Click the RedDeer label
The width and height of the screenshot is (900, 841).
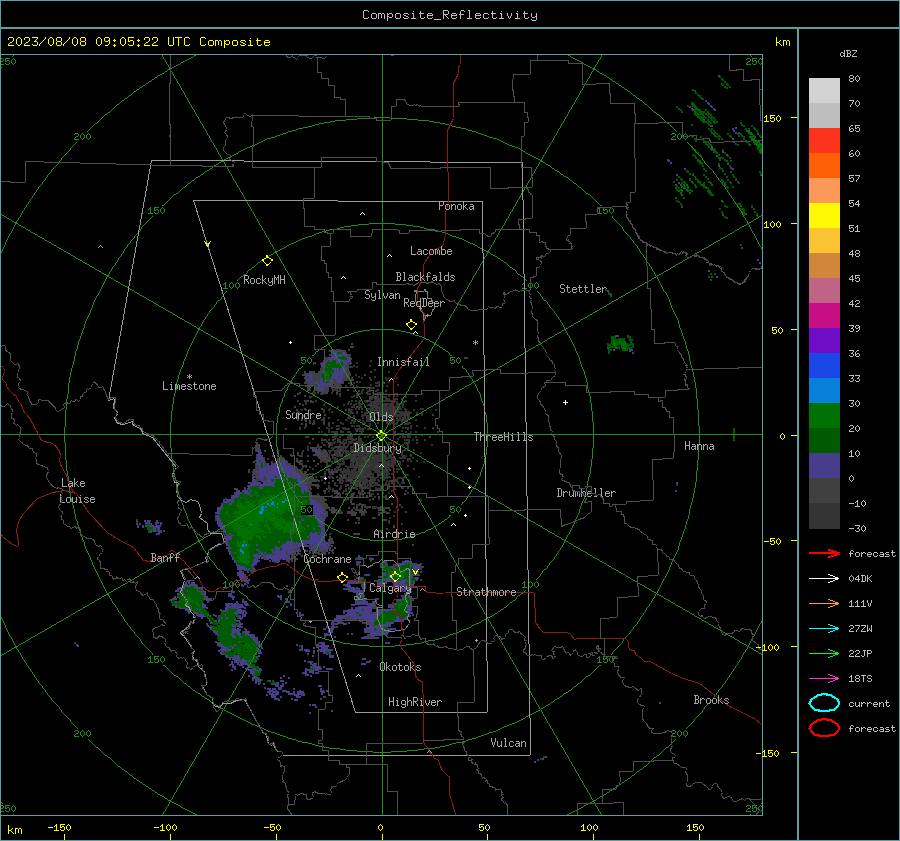pos(424,303)
